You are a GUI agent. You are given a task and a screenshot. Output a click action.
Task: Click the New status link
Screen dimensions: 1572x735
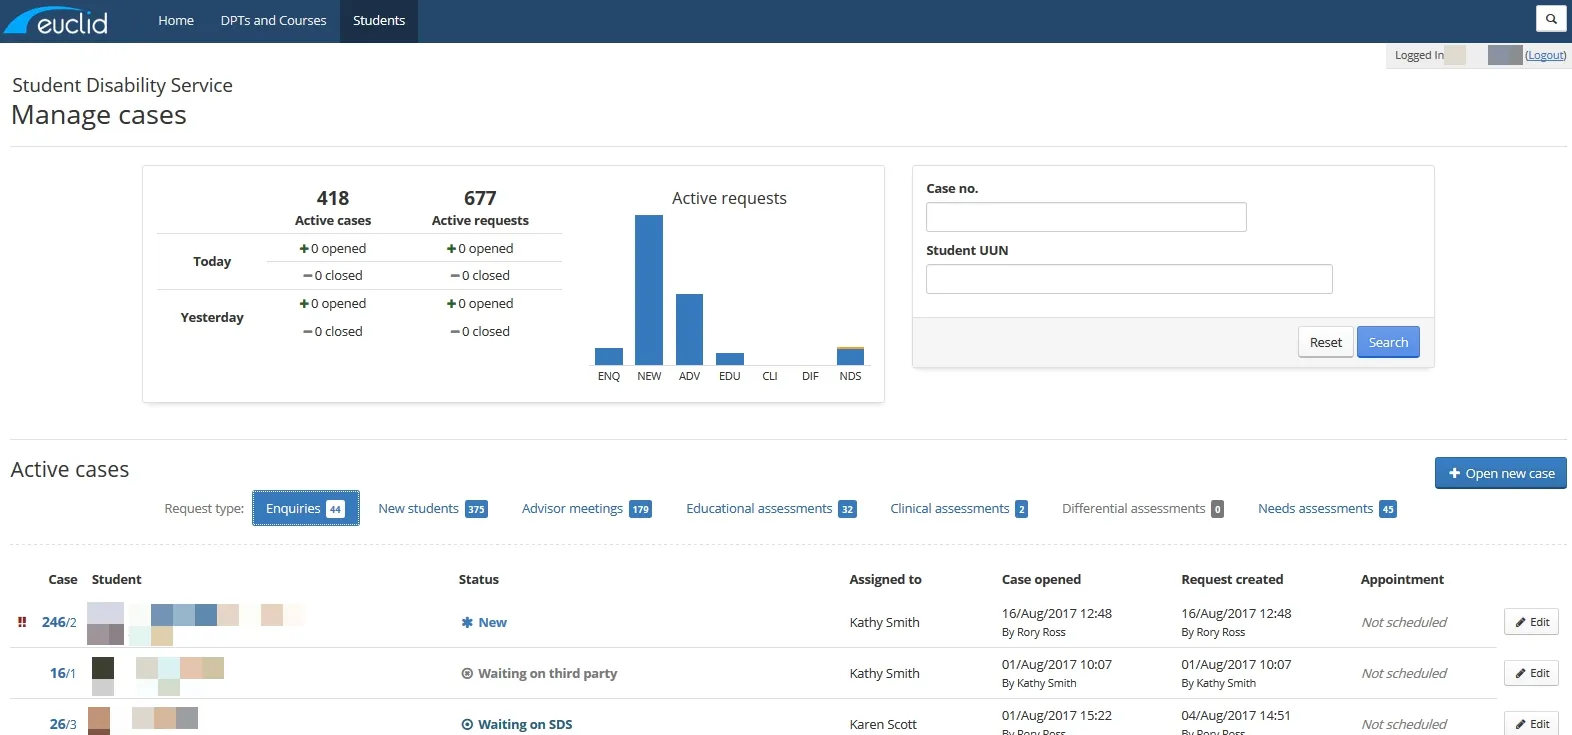(492, 622)
